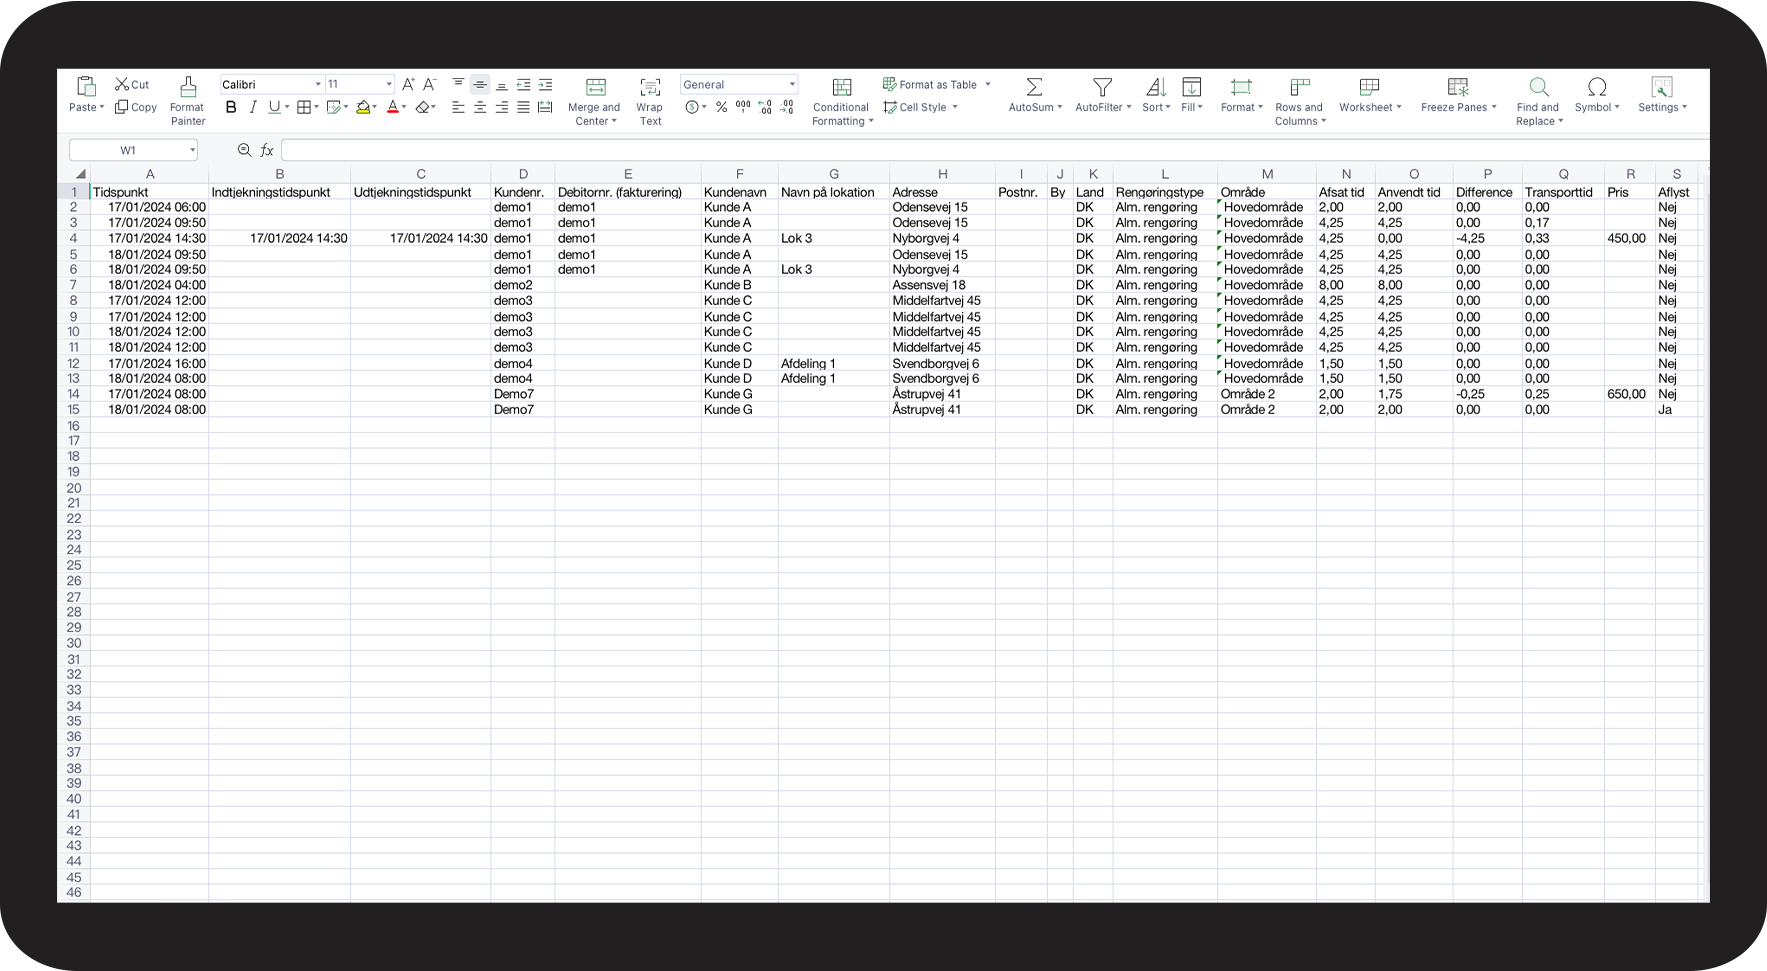Expand the General number format dropdown

point(792,85)
